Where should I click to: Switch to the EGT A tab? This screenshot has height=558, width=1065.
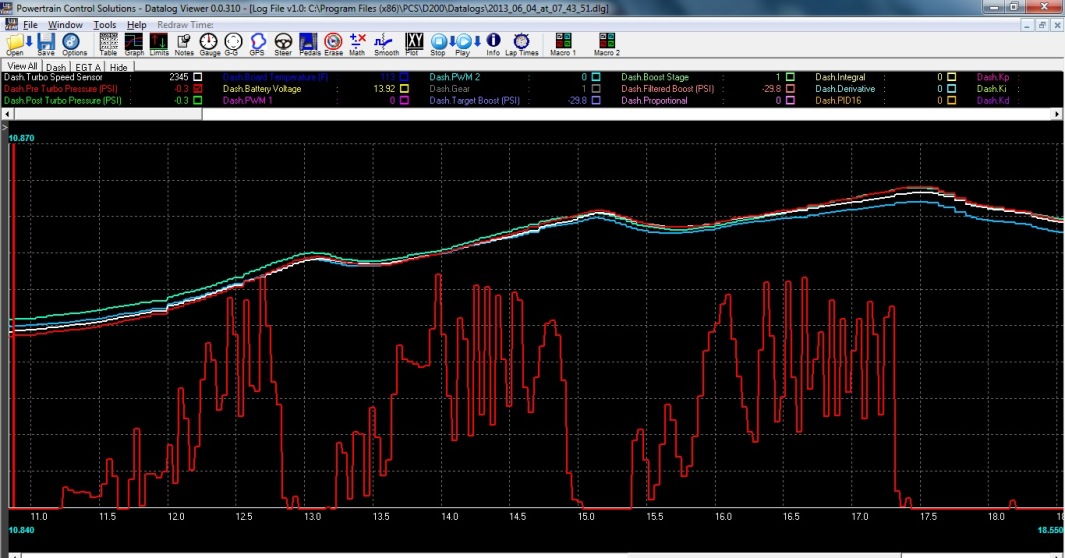[x=87, y=67]
